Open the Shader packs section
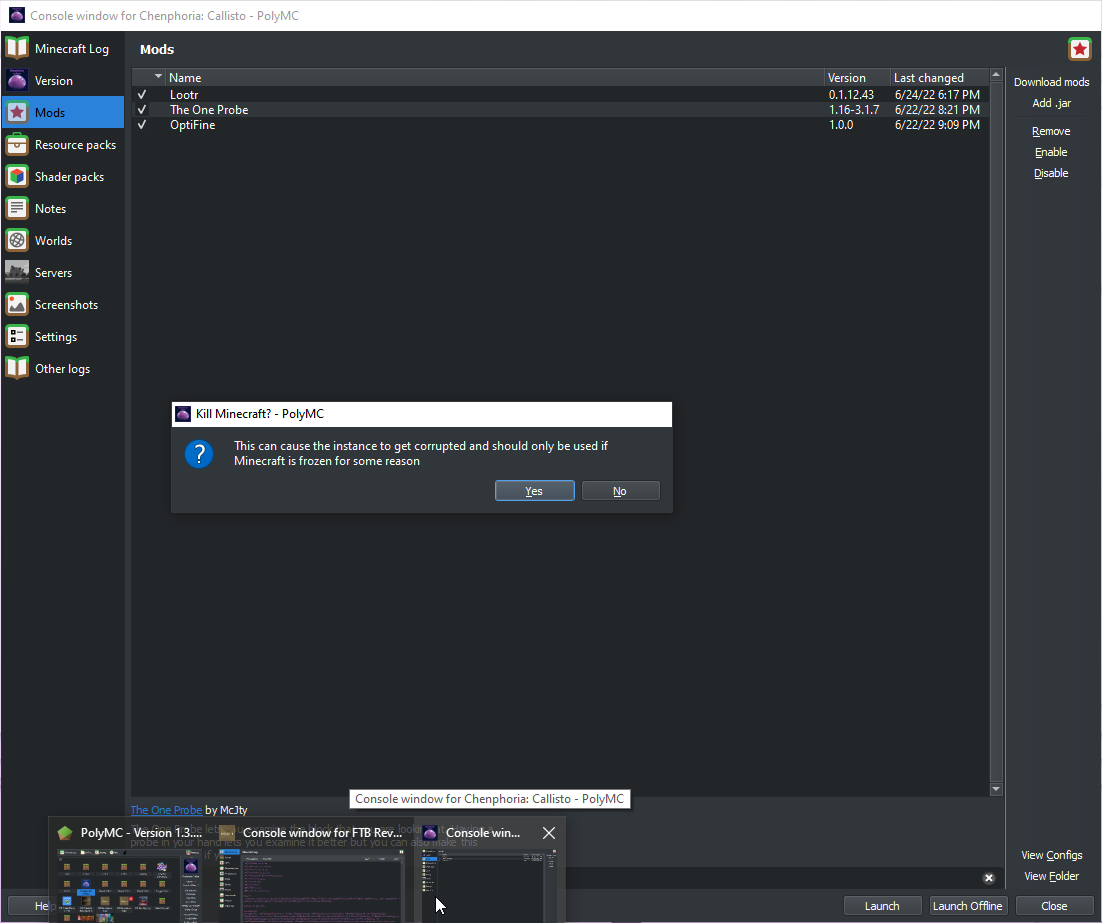 pyautogui.click(x=68, y=176)
